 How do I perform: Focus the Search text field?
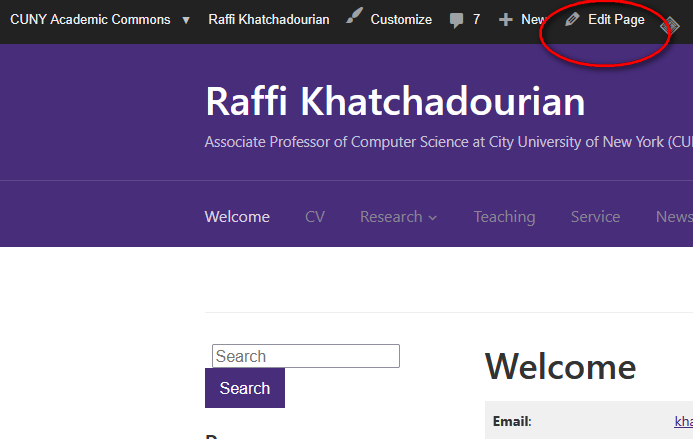[x=305, y=356]
